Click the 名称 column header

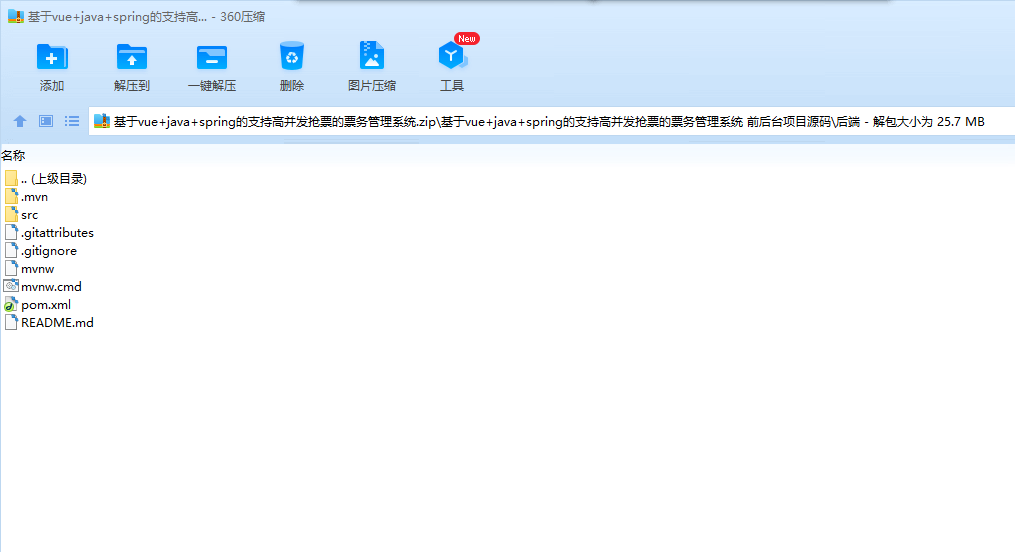(x=13, y=155)
